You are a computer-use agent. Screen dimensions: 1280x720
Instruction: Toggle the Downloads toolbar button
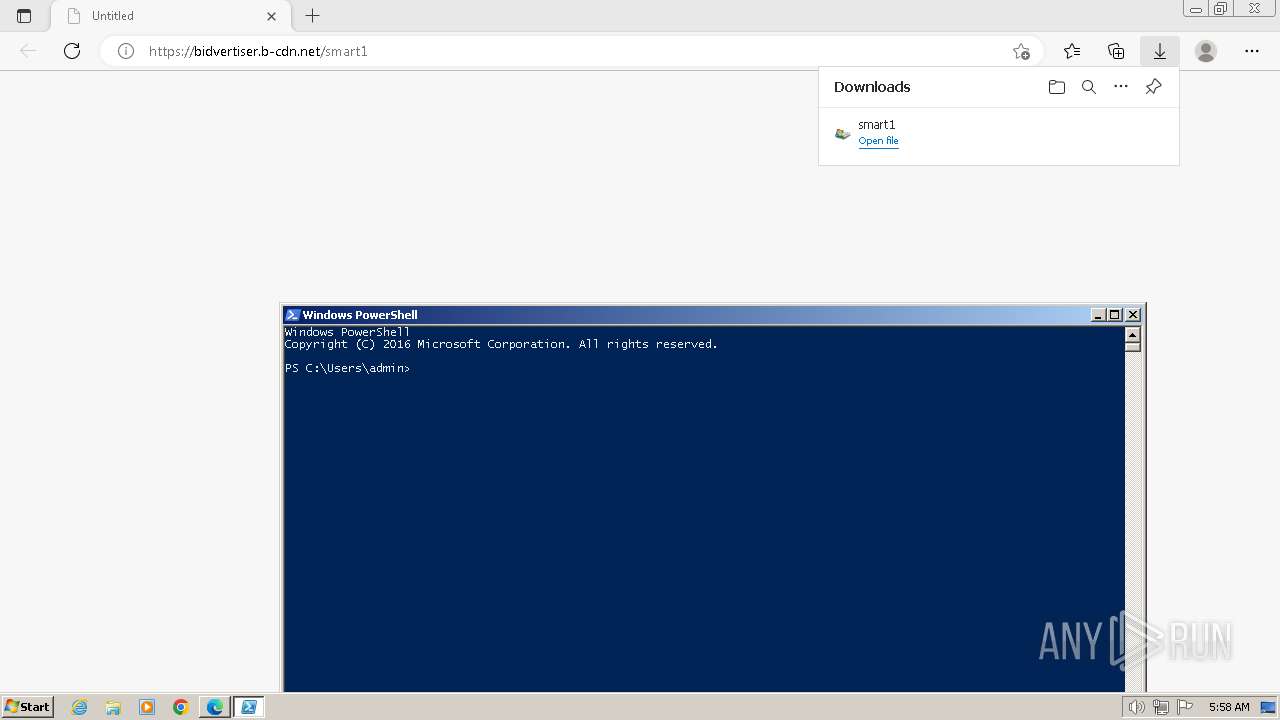tap(1160, 51)
